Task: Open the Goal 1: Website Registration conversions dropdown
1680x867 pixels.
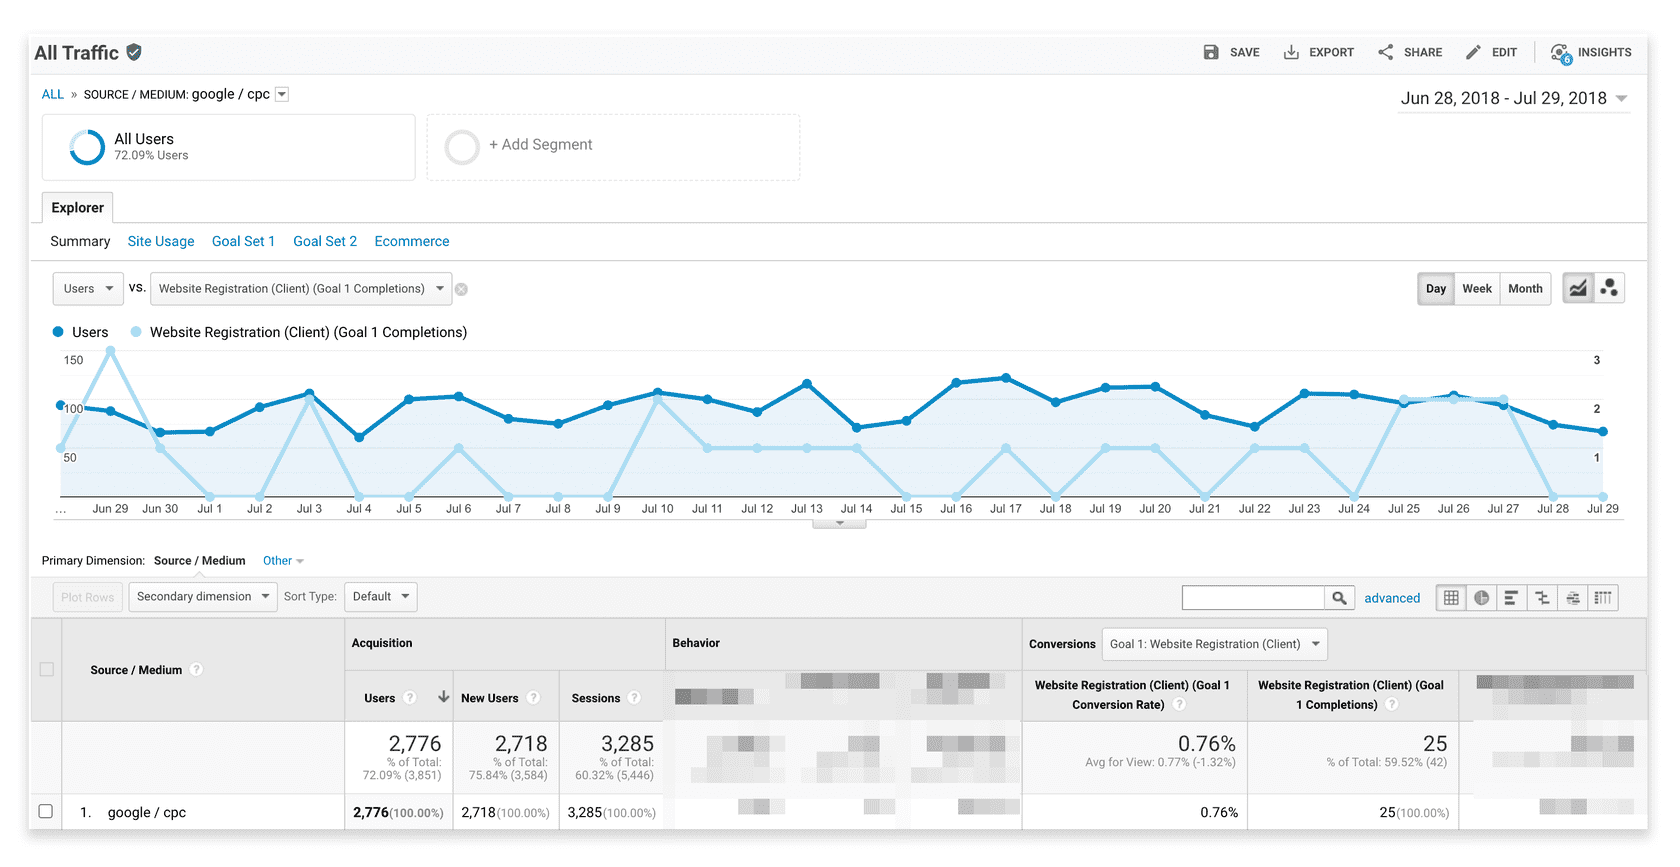Action: tap(1214, 644)
